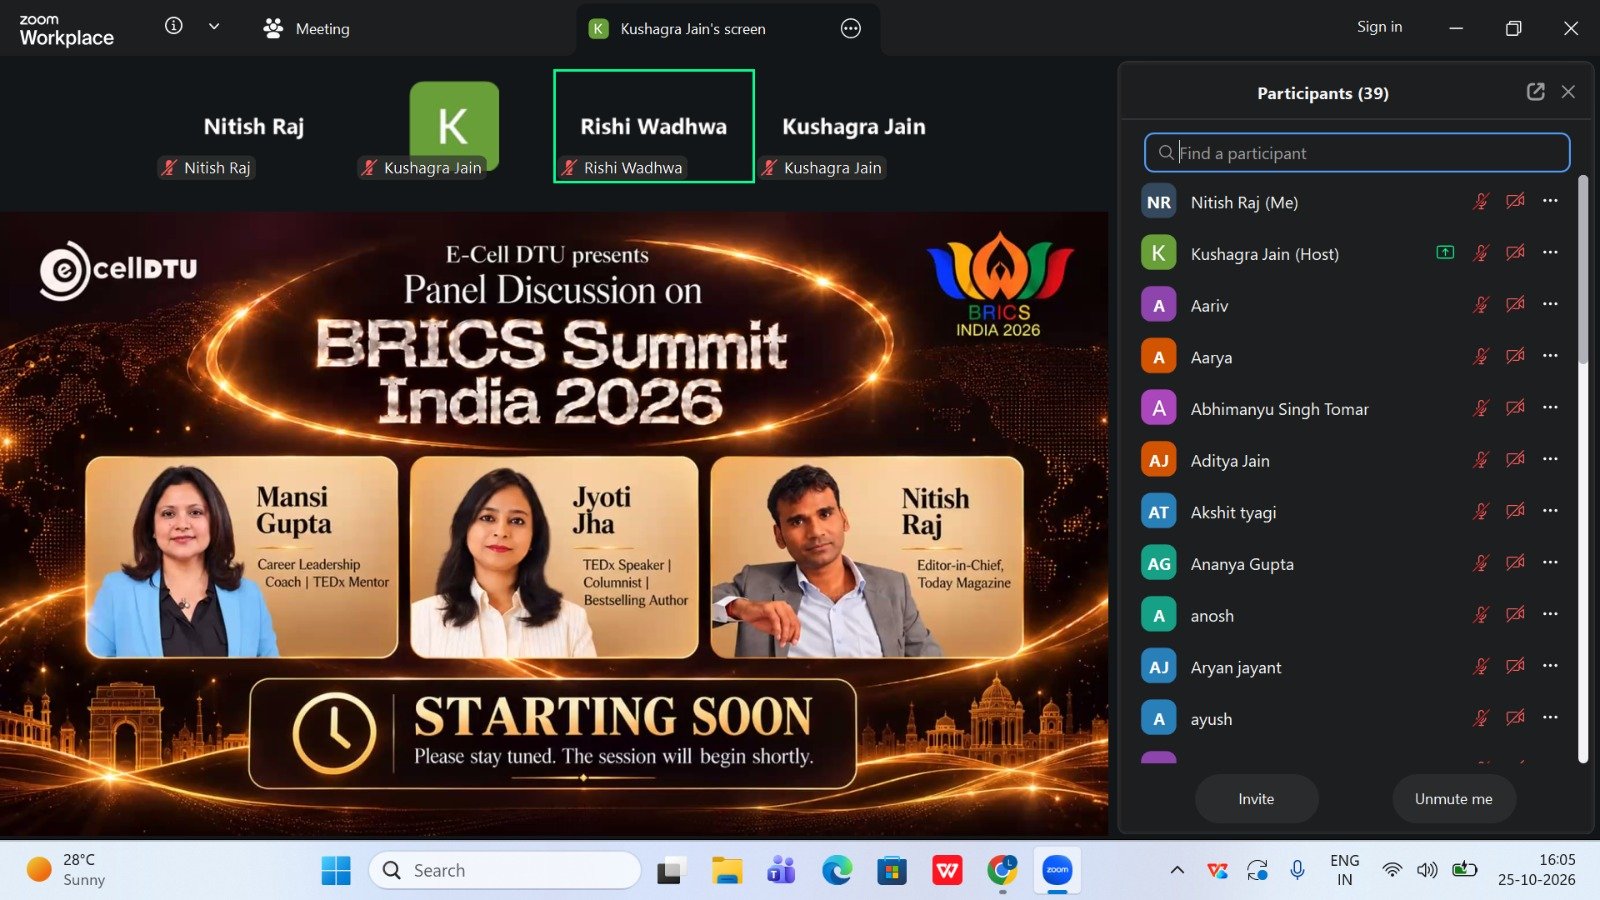Image resolution: width=1600 pixels, height=900 pixels.
Task: Click the participants list scrollbar
Action: 1583,270
